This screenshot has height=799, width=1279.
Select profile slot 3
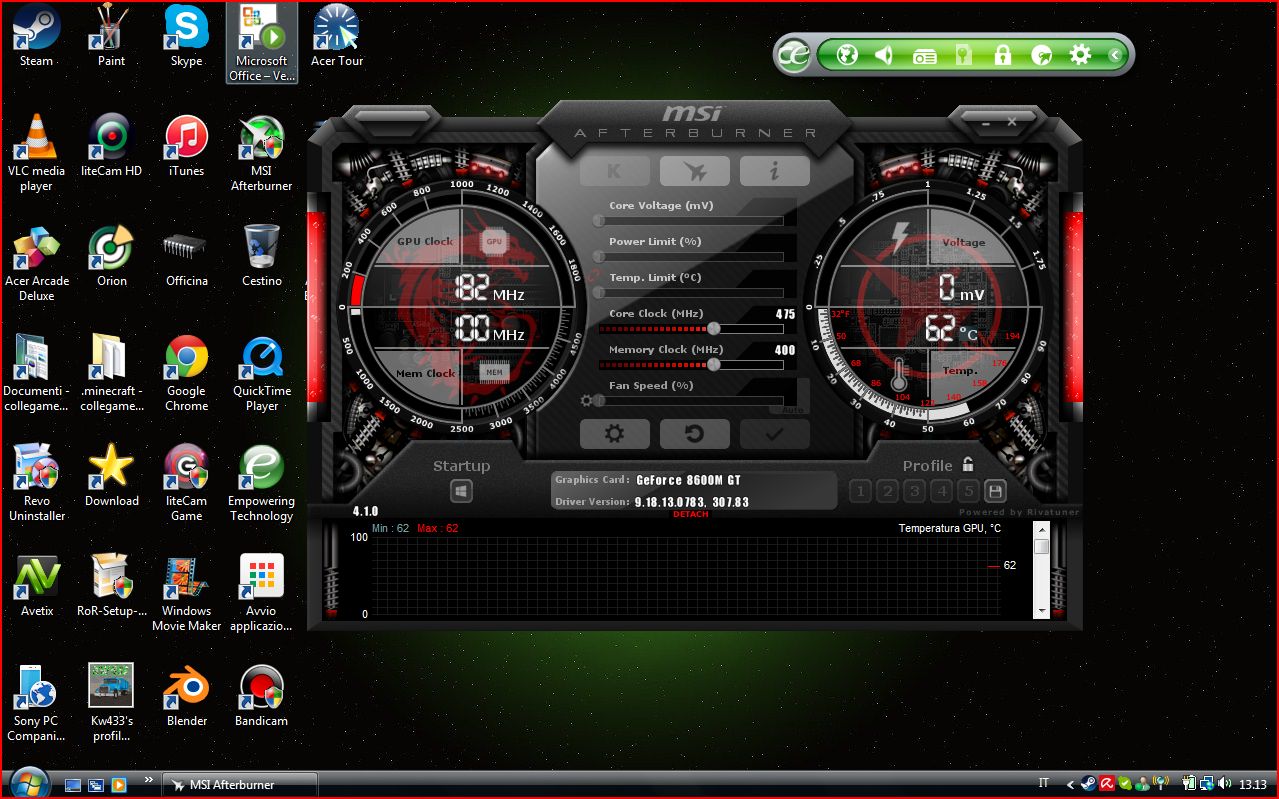point(914,491)
